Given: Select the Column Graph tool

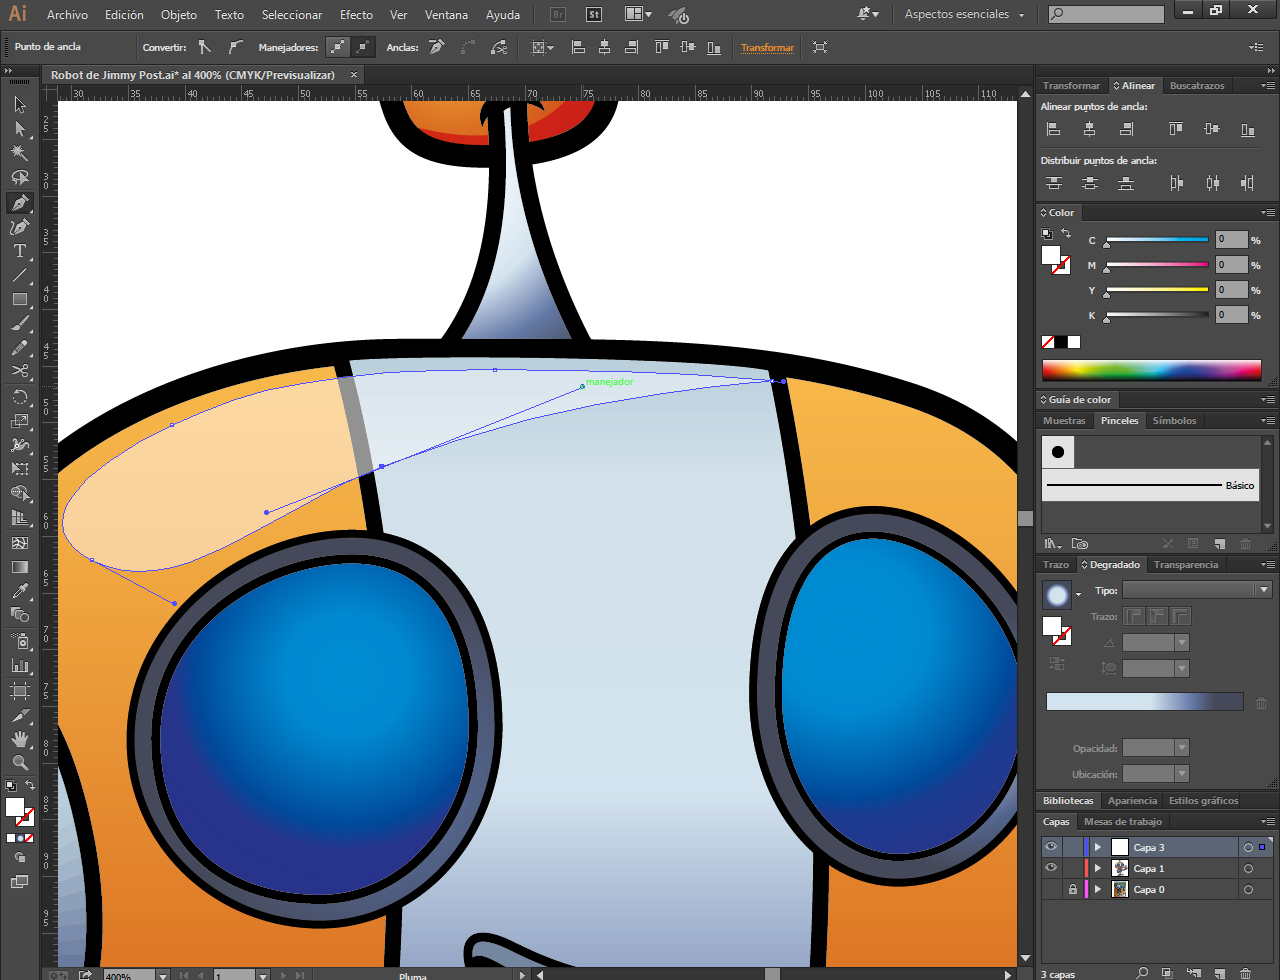Looking at the screenshot, I should 19,665.
